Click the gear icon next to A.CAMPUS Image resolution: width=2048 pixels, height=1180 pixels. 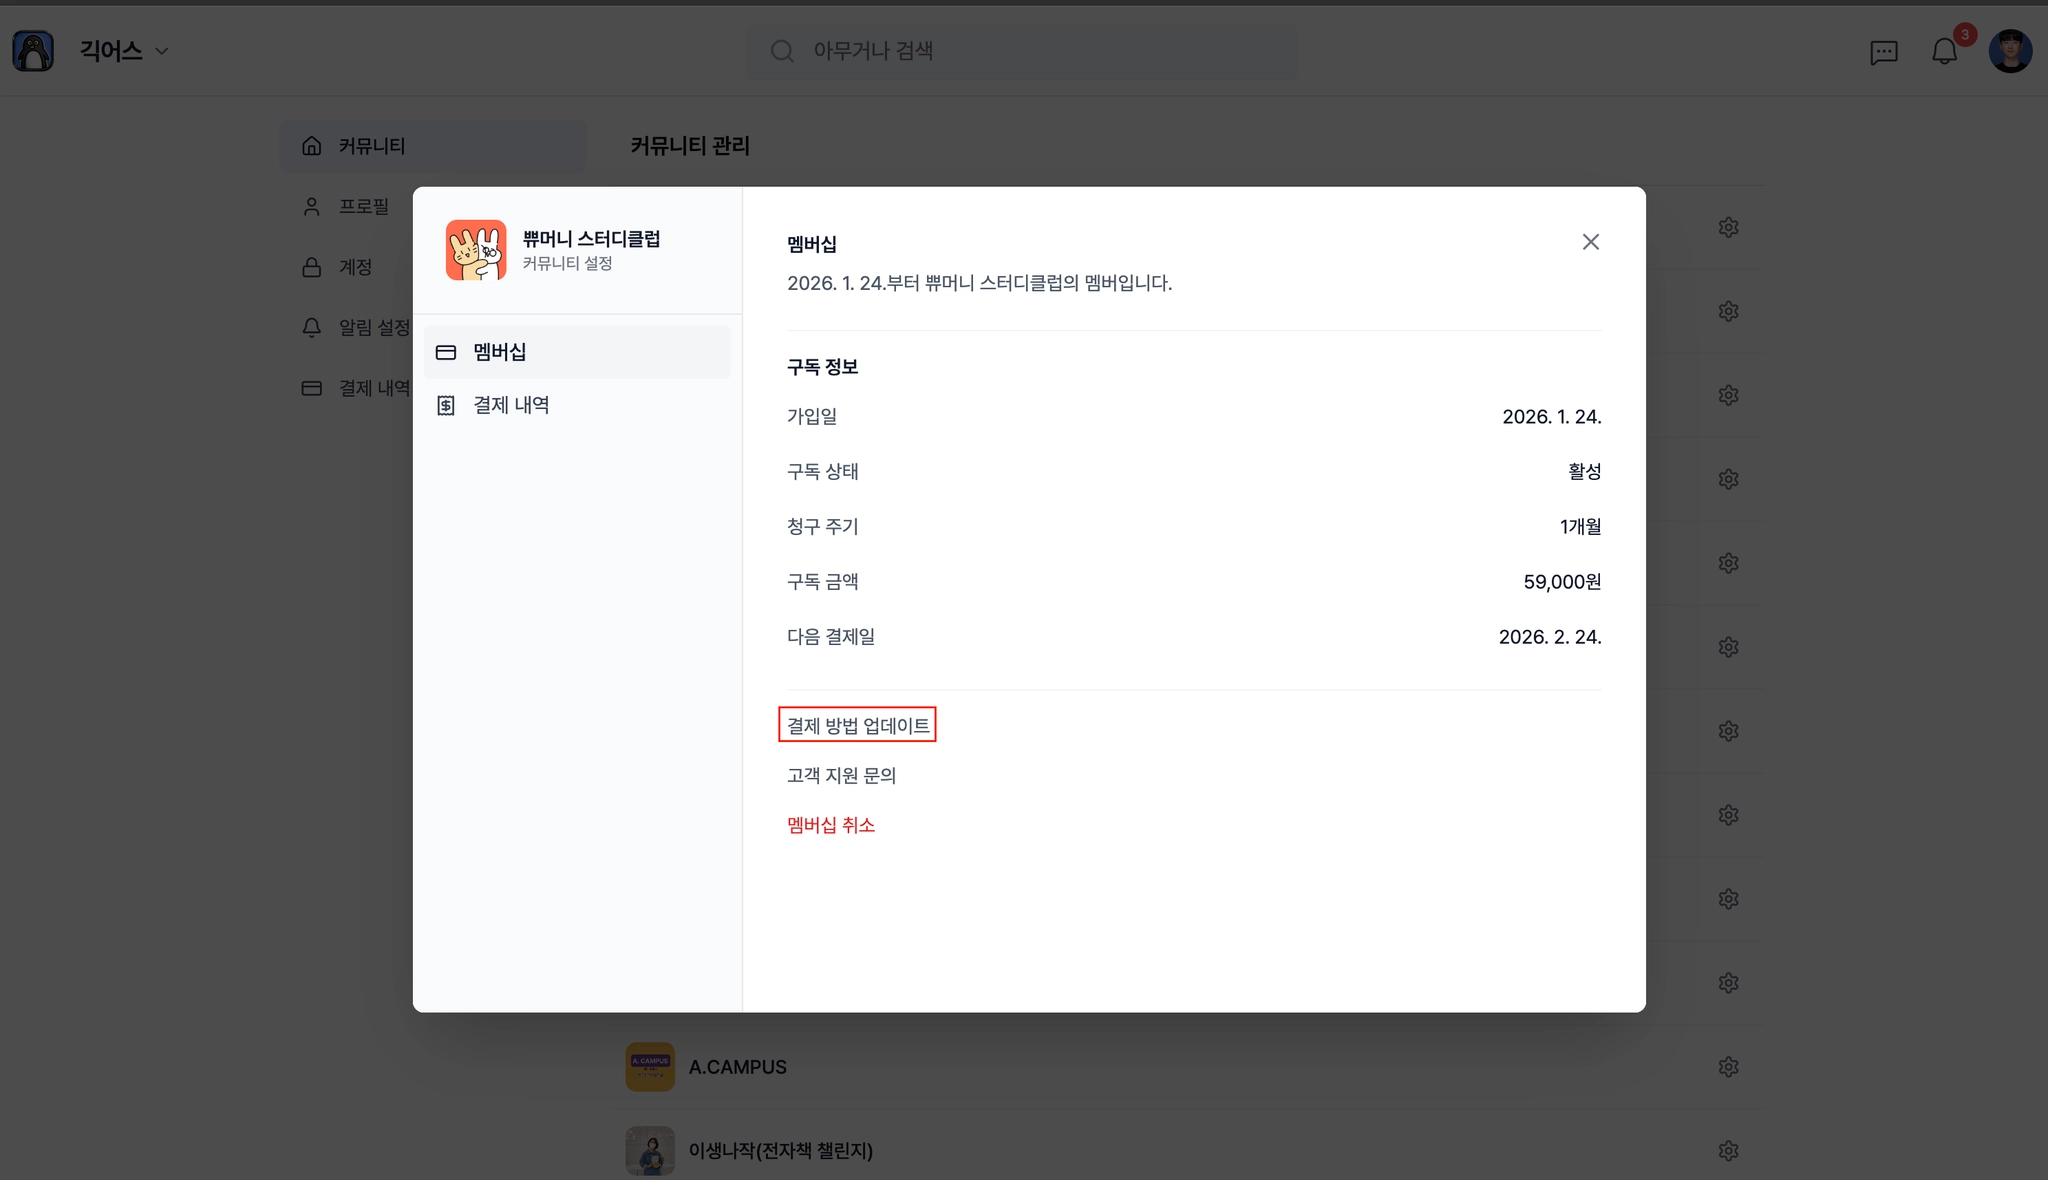point(1728,1067)
